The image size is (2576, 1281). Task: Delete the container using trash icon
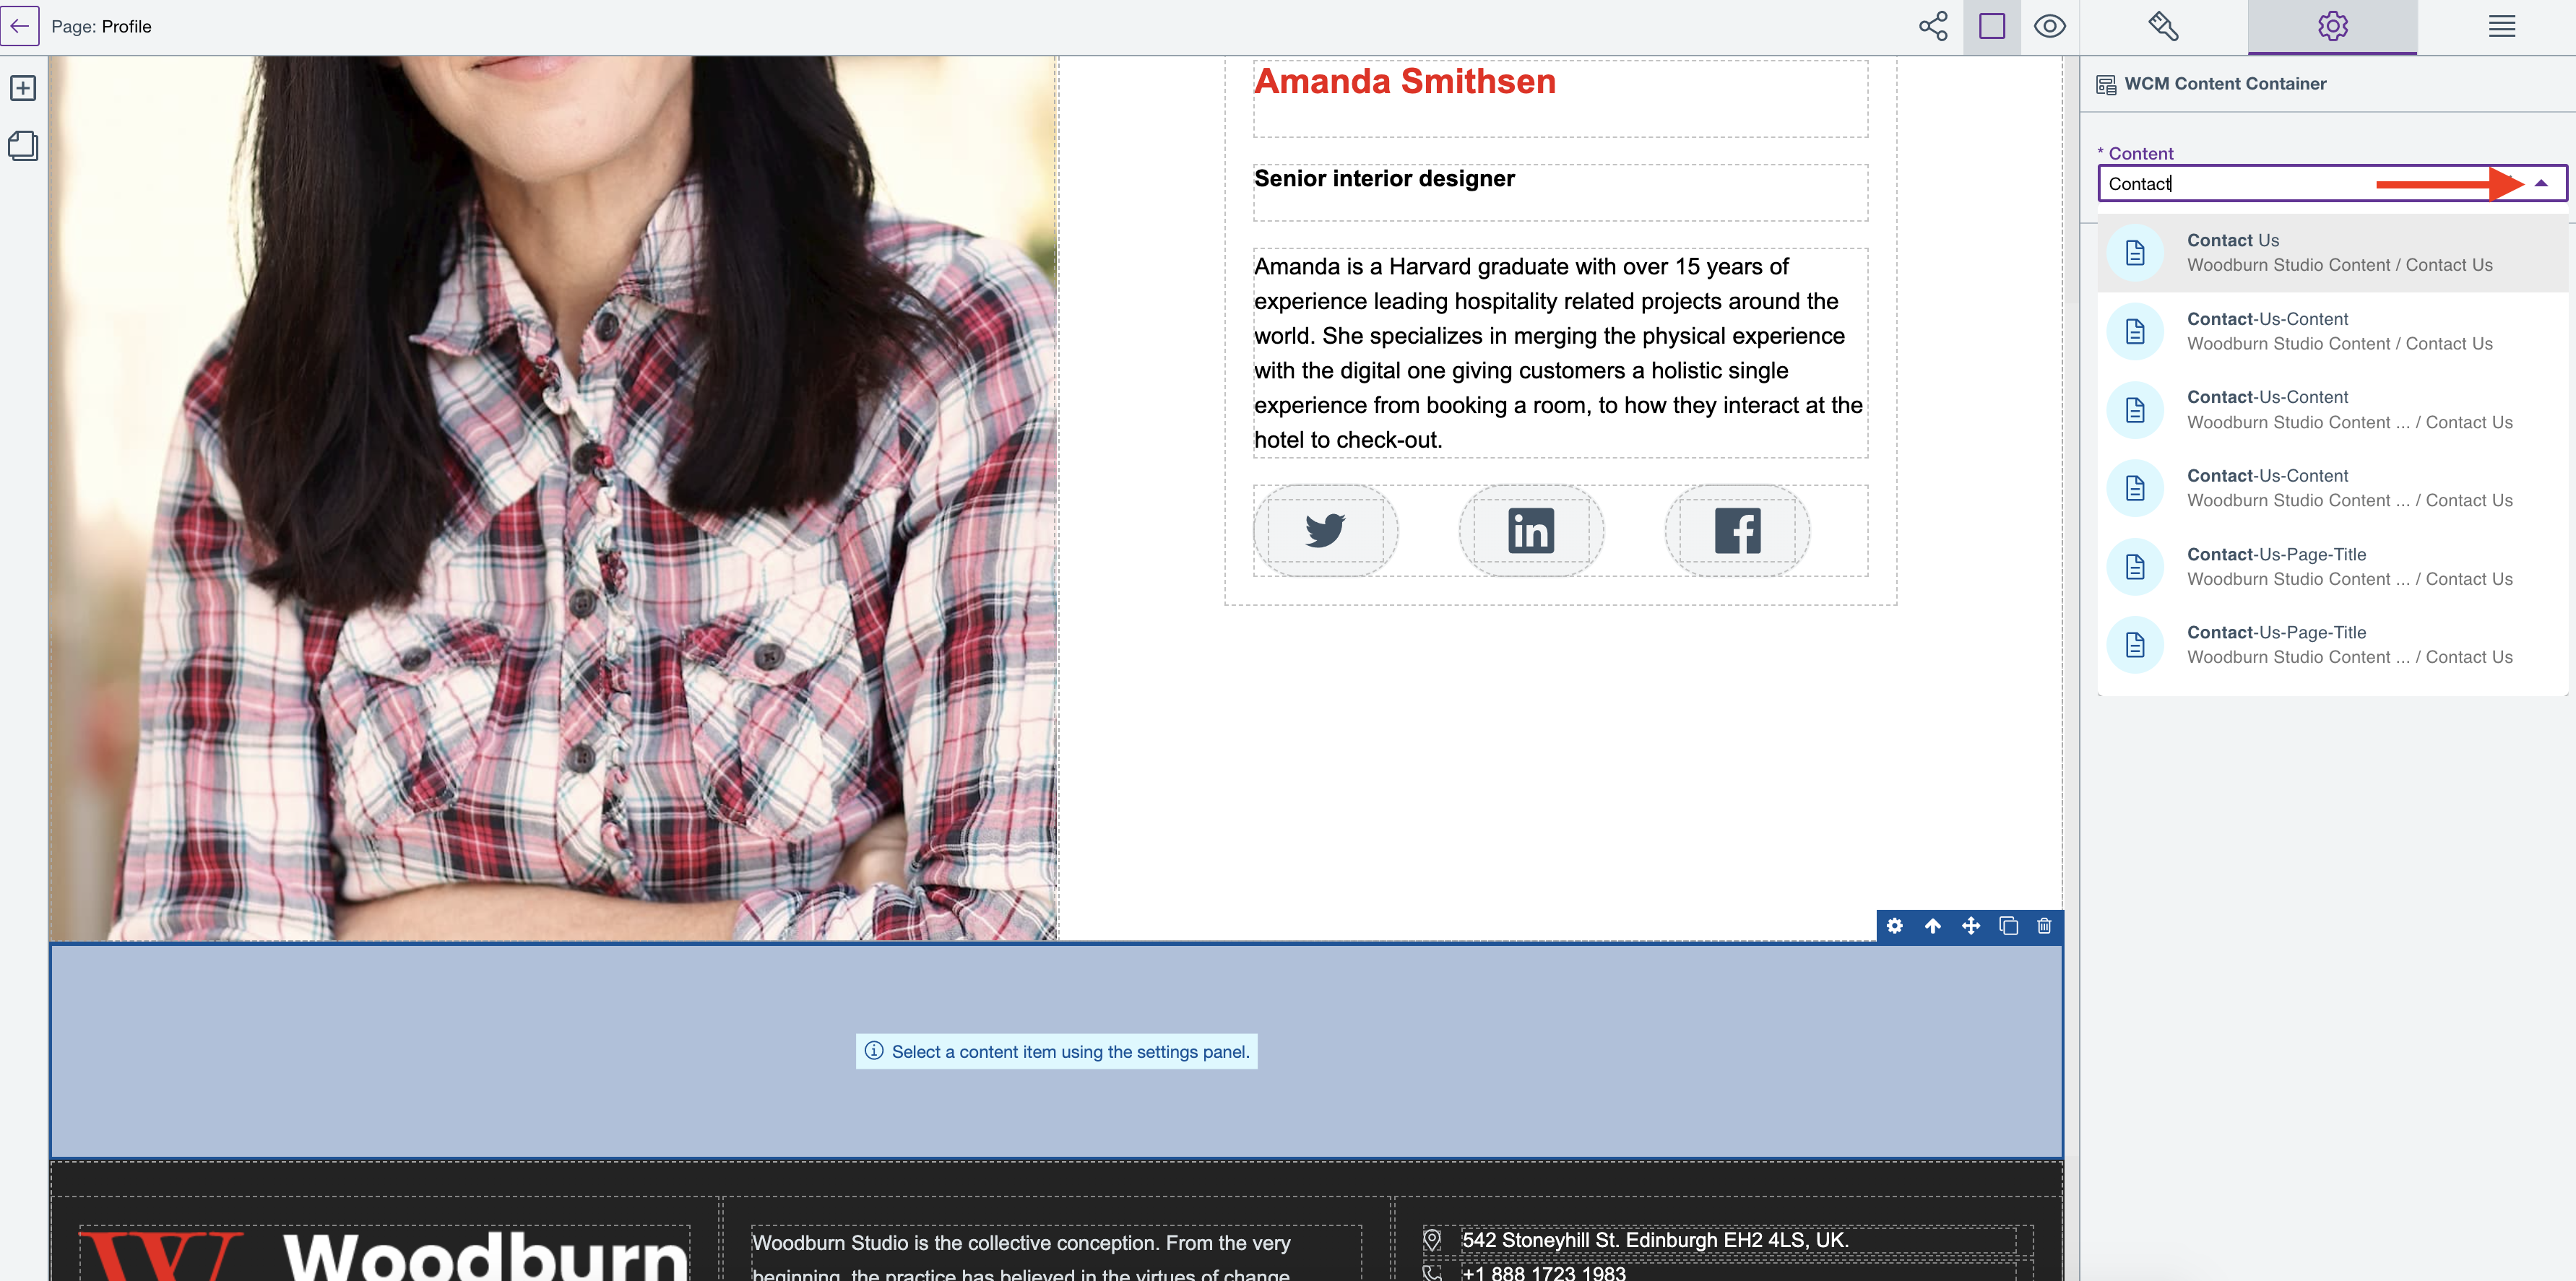(x=2044, y=926)
